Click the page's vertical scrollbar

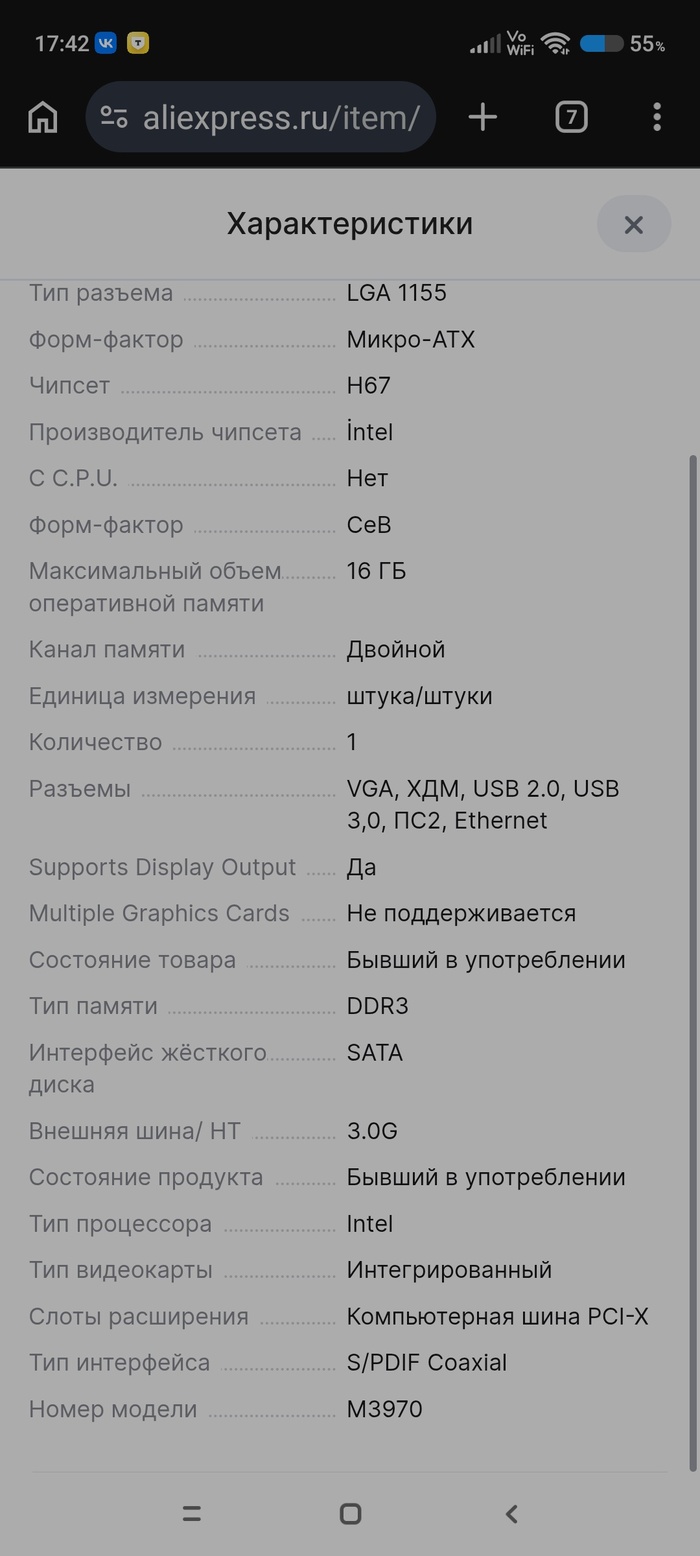click(x=693, y=960)
